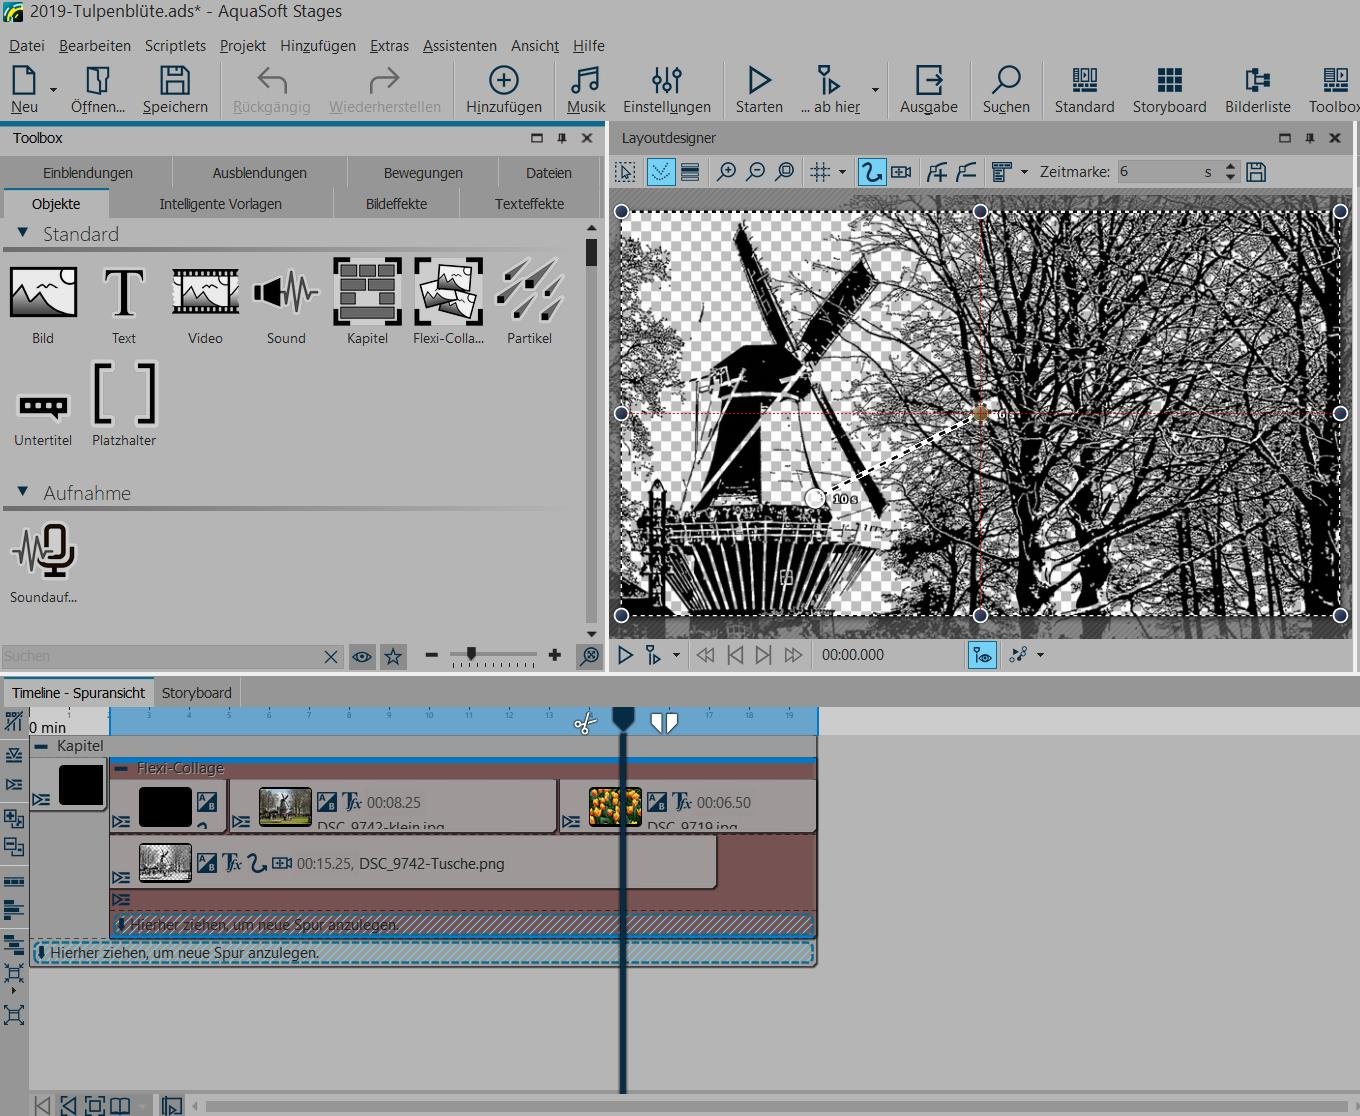Image resolution: width=1360 pixels, height=1116 pixels.
Task: Toggle the eye filter next to the Toolbox search
Action: click(362, 656)
